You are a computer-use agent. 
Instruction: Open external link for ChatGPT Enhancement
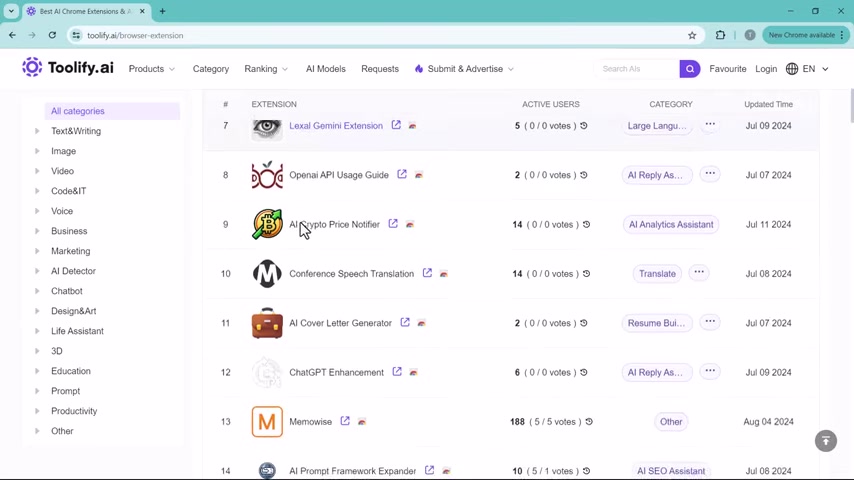397,371
